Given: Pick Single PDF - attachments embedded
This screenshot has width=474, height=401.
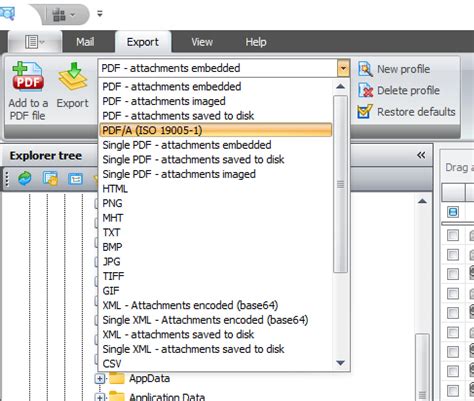Looking at the screenshot, I should [x=215, y=145].
